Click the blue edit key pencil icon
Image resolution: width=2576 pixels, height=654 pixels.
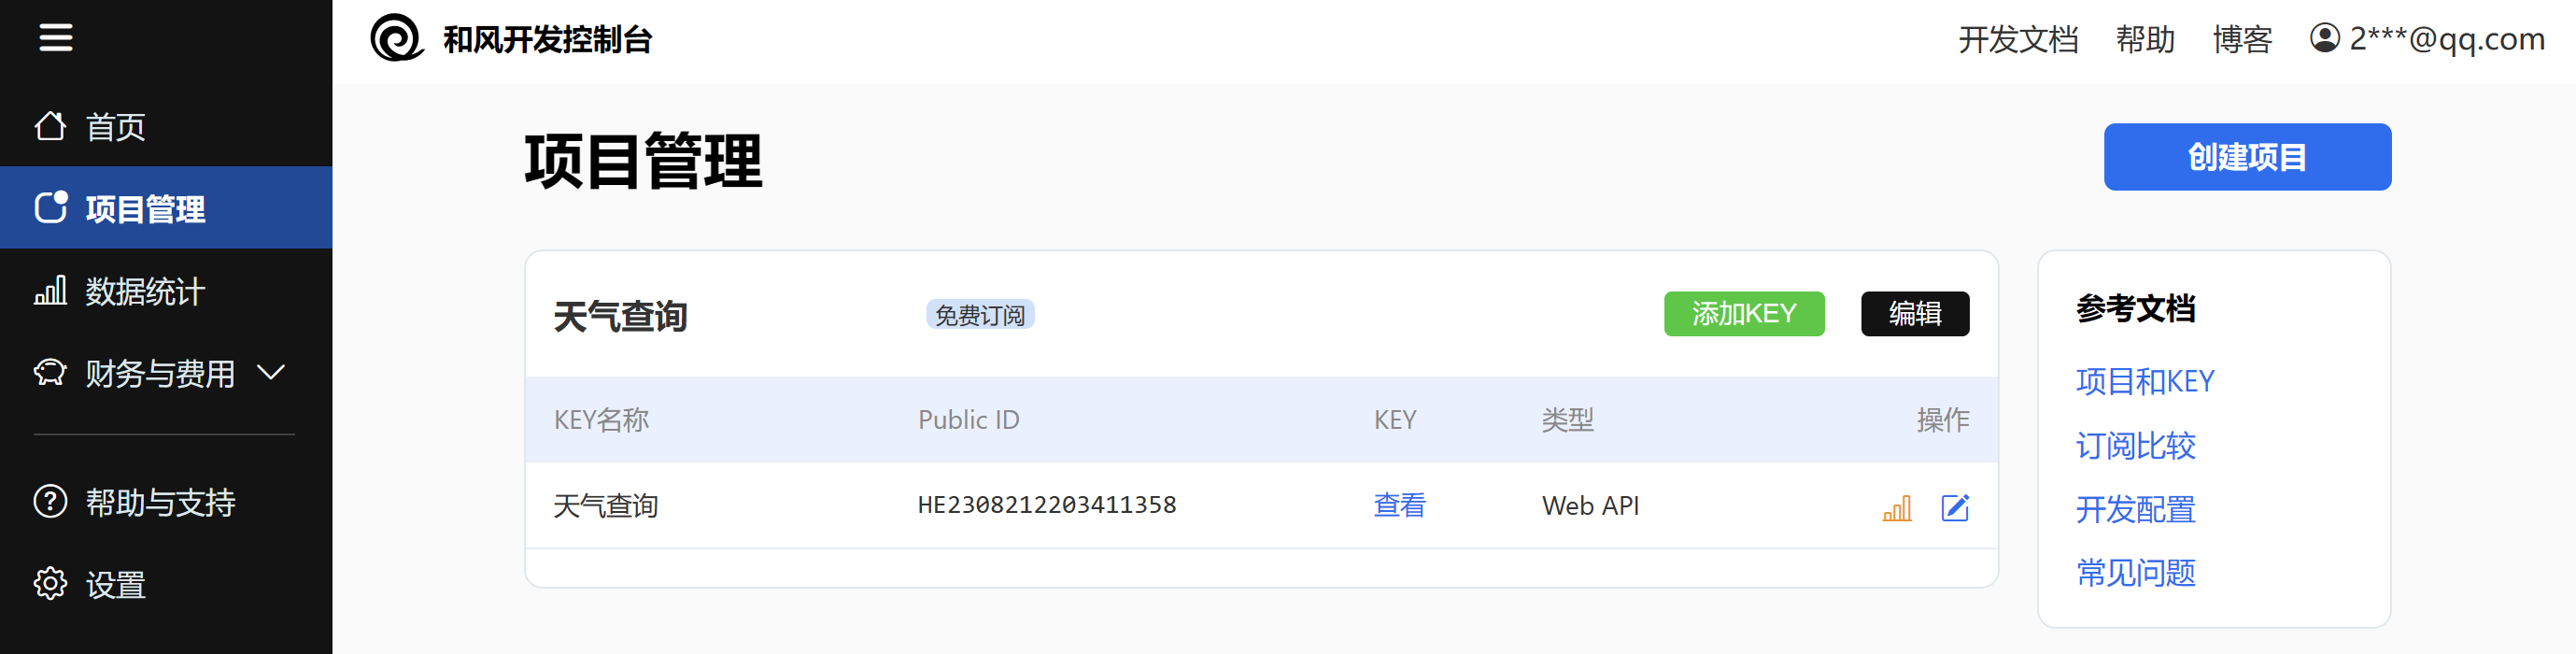point(1955,508)
